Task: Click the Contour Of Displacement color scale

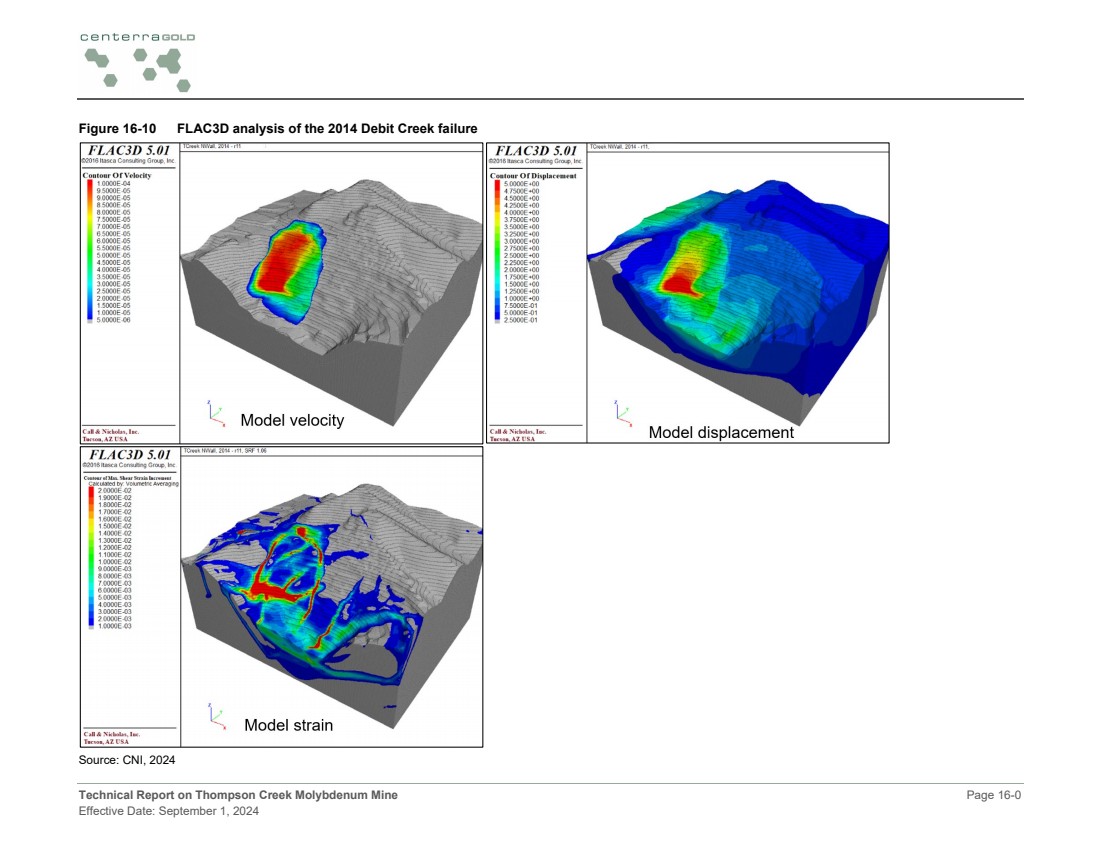Action: click(x=497, y=251)
